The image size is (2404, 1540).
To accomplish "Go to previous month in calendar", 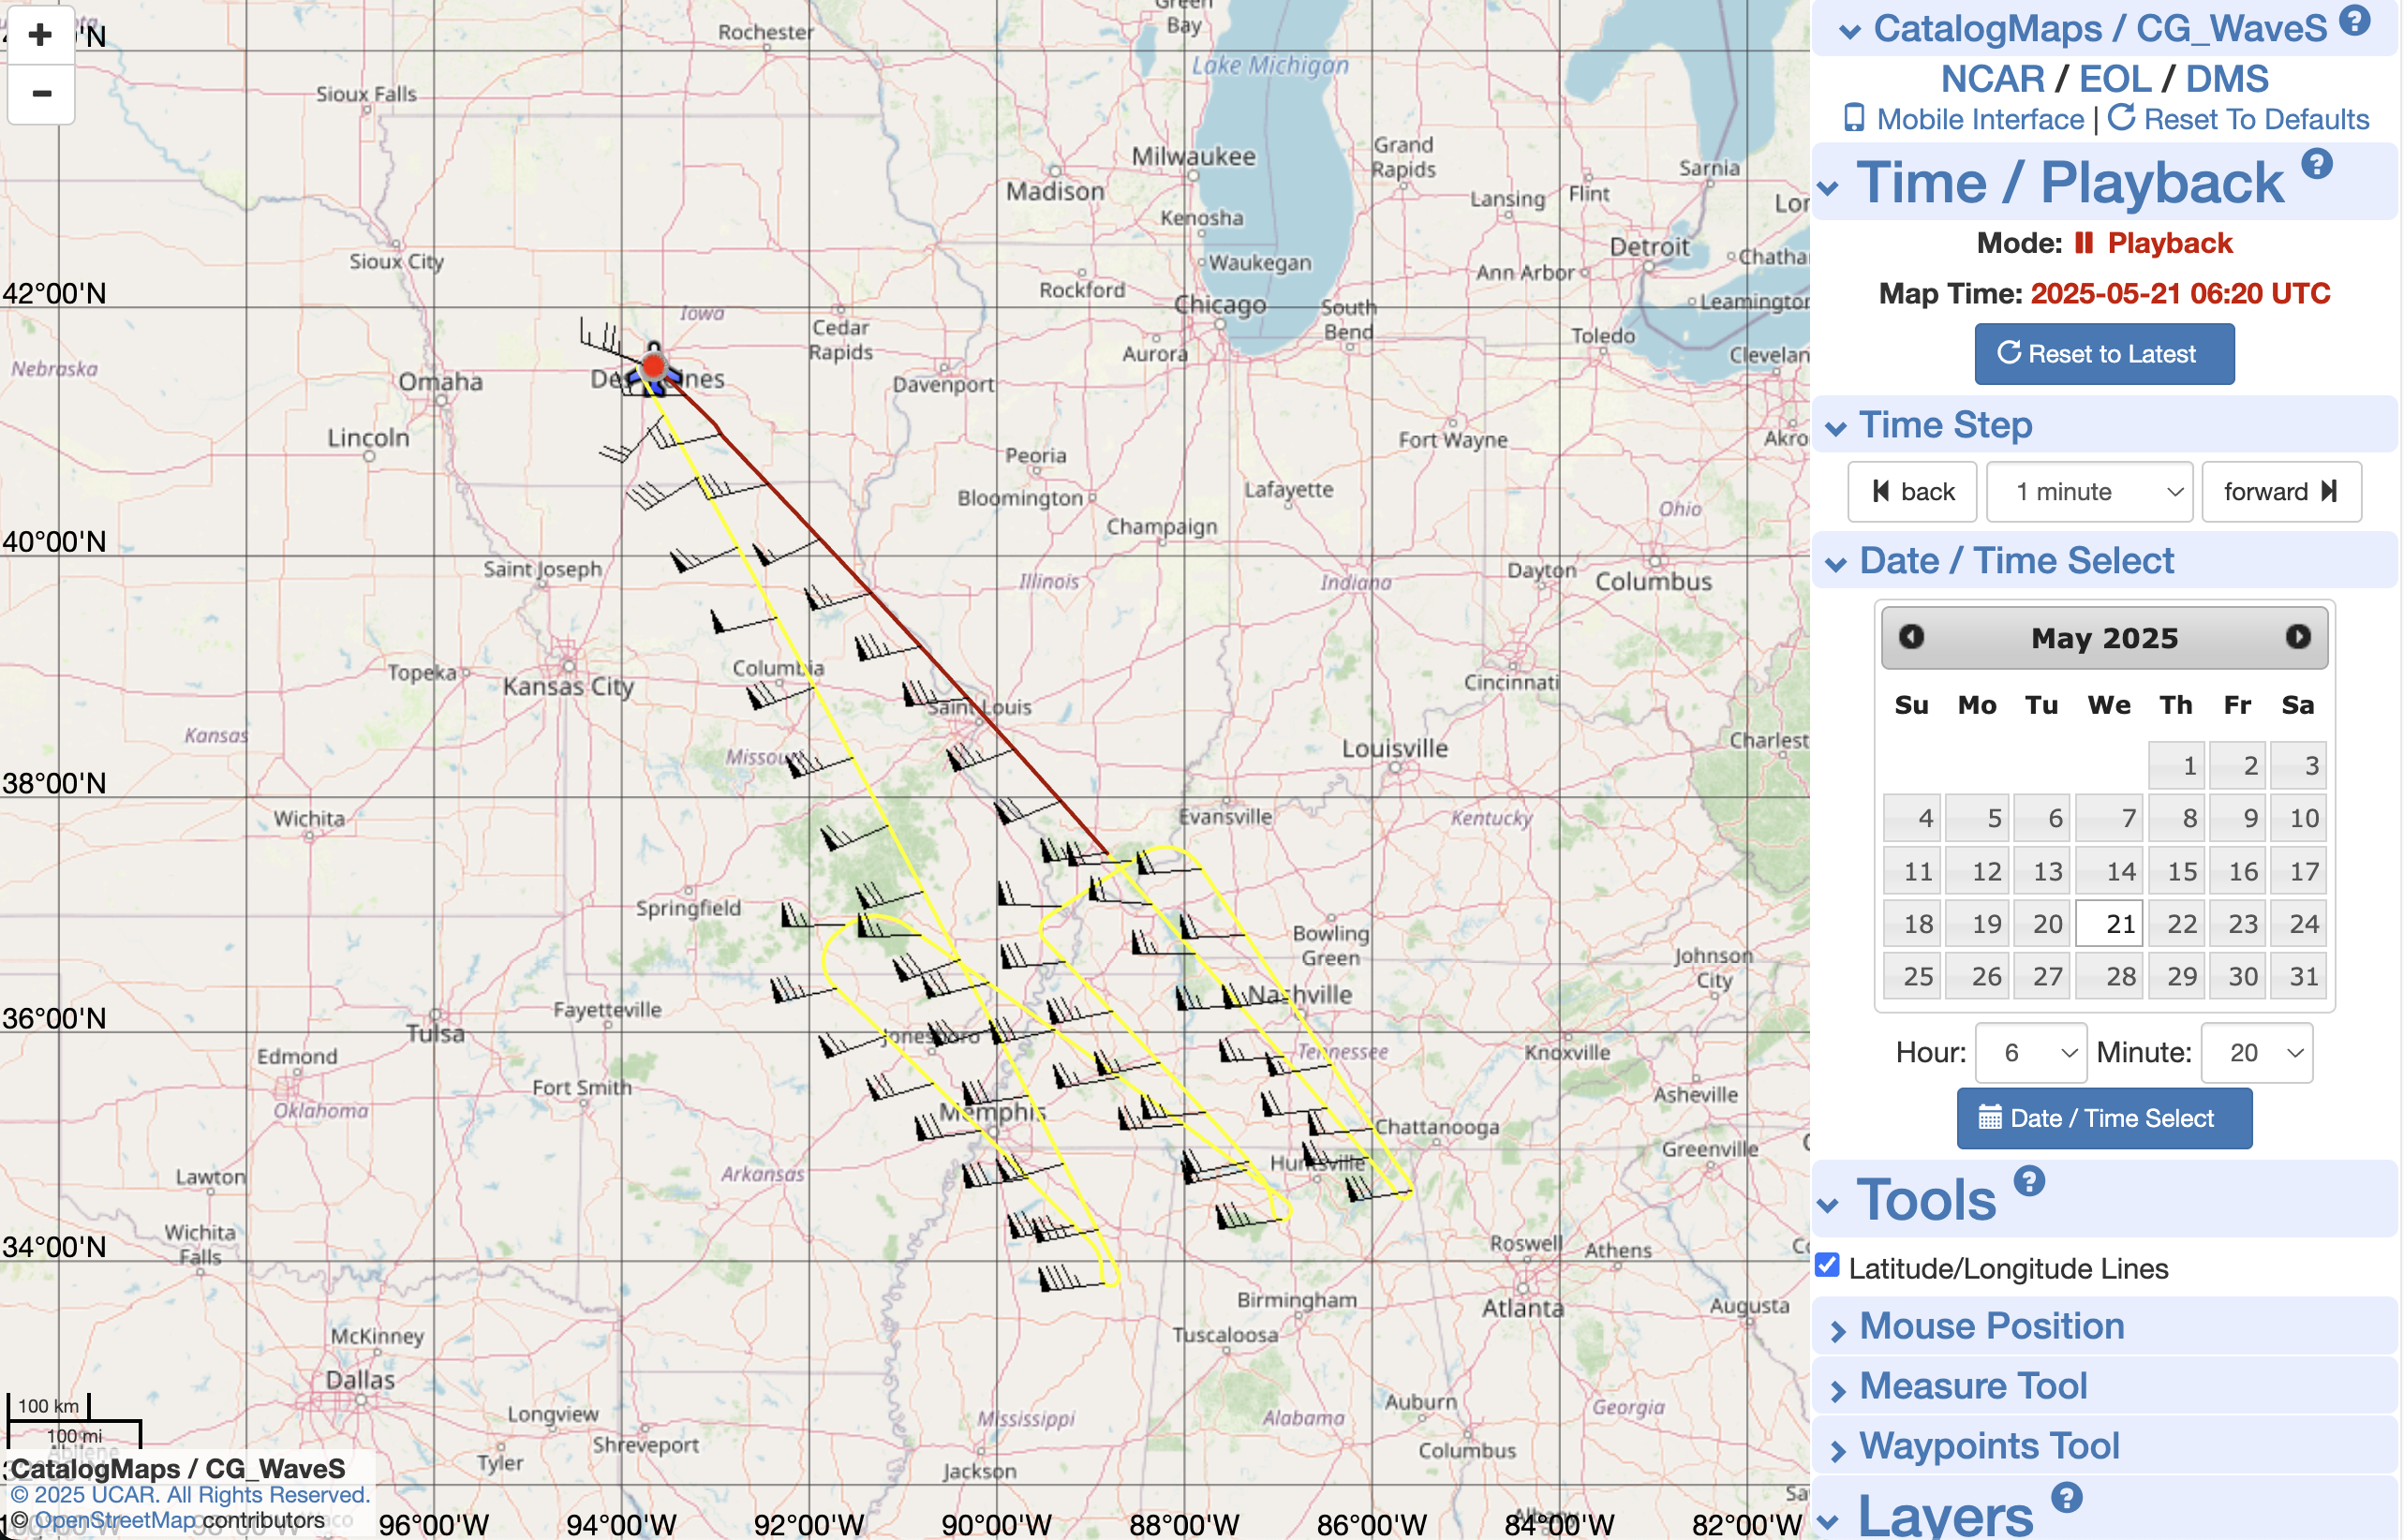I will click(1911, 637).
